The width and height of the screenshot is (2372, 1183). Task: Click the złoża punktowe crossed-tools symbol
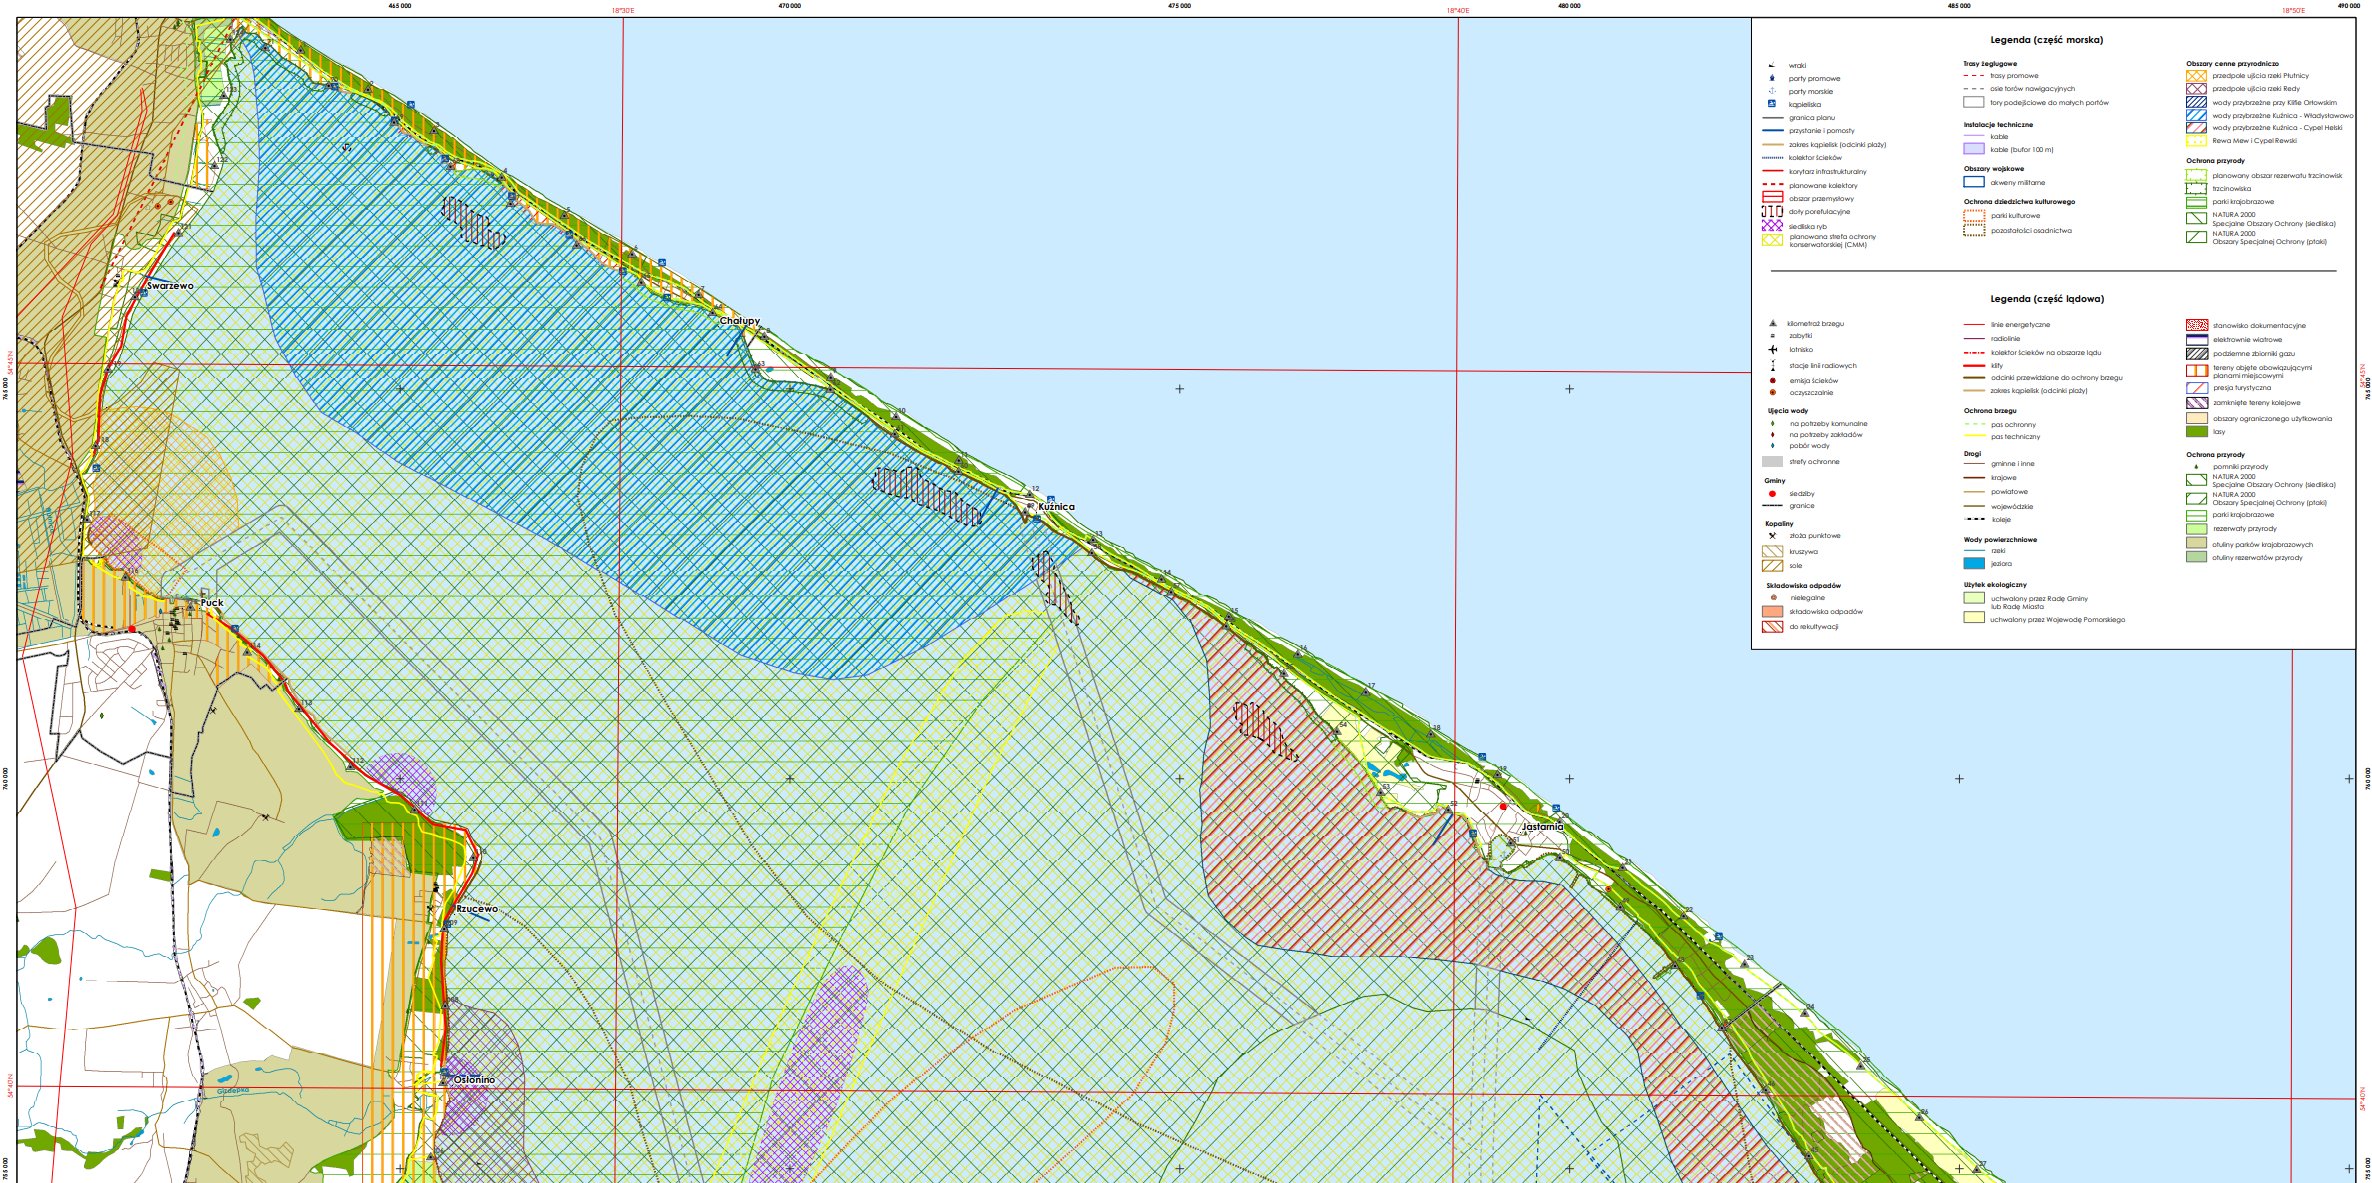point(1772,536)
